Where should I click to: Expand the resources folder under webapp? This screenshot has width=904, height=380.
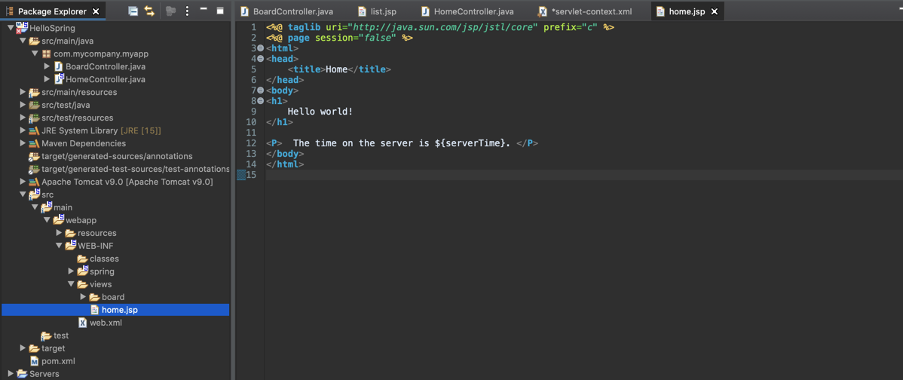[59, 233]
